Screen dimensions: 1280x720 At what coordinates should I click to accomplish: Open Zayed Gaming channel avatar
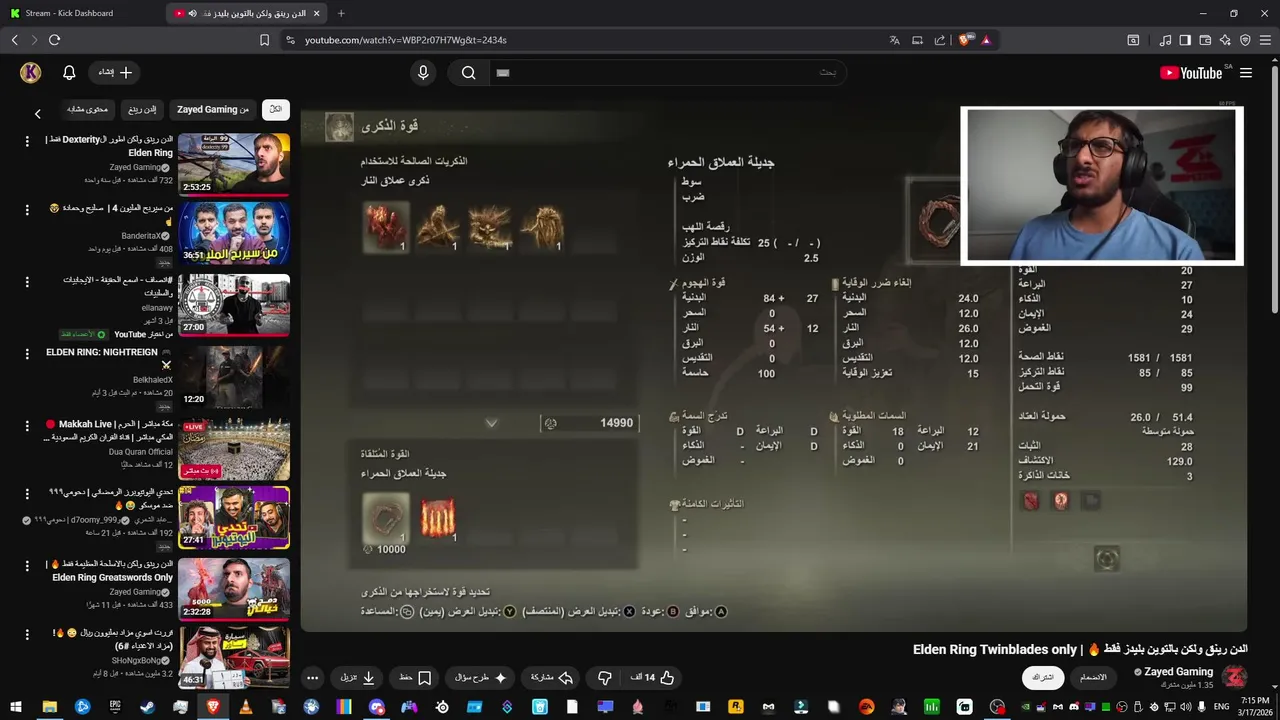tap(1235, 677)
